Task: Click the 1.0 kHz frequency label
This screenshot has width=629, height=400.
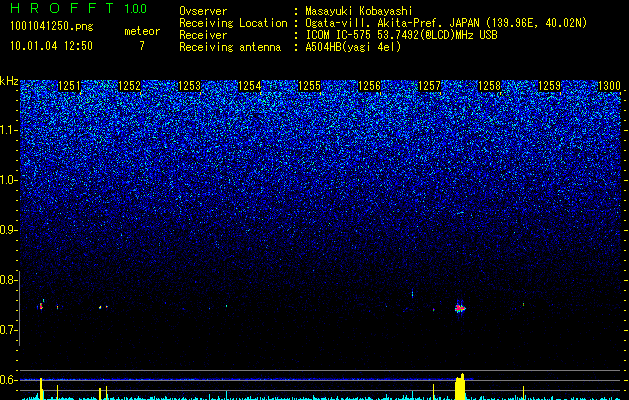Action: [8, 180]
